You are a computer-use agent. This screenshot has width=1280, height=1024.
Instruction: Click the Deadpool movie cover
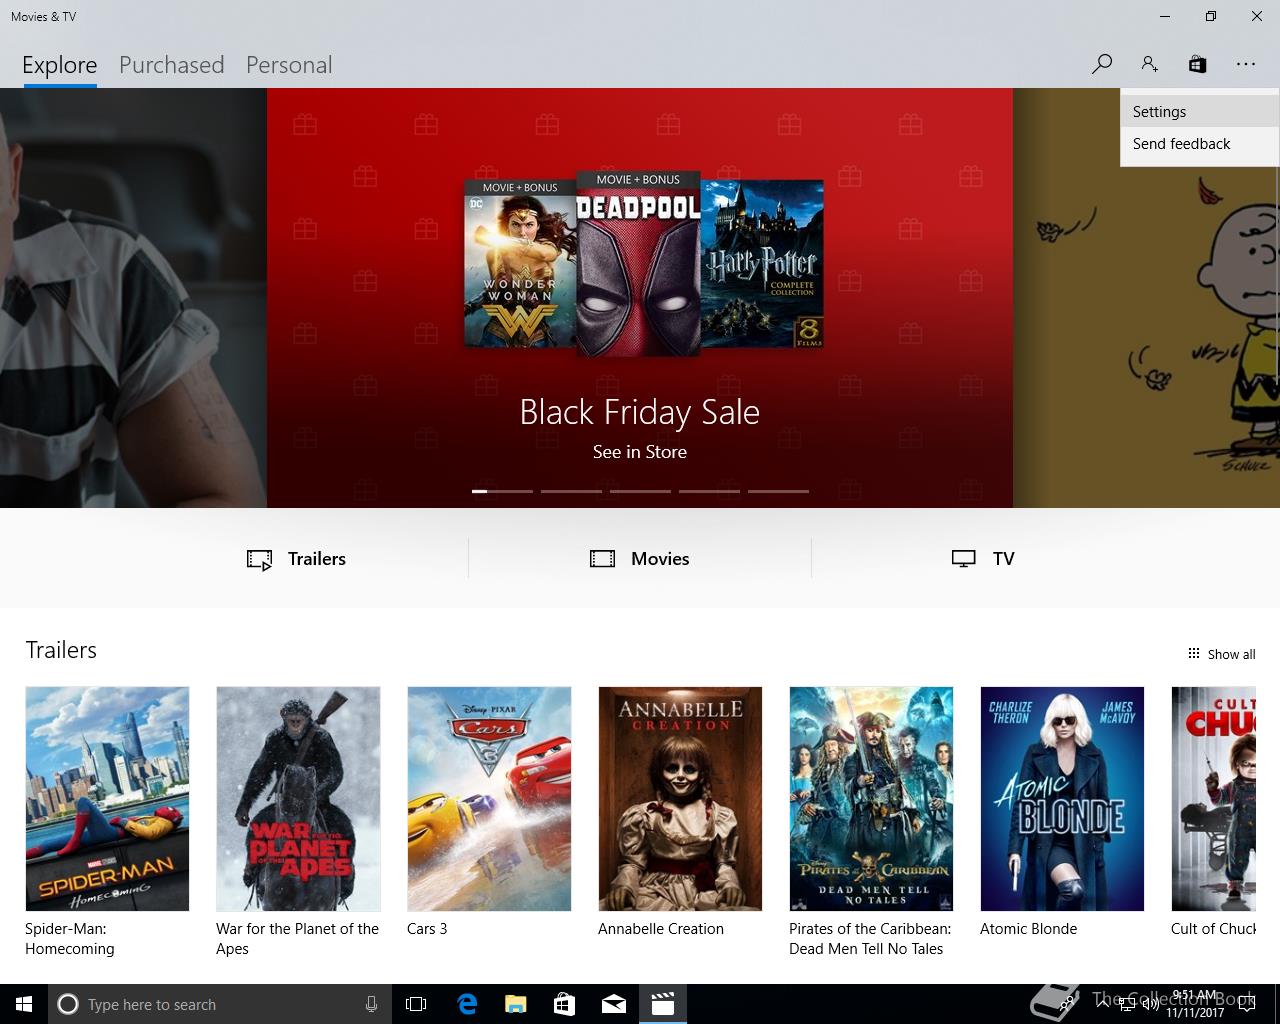638,264
